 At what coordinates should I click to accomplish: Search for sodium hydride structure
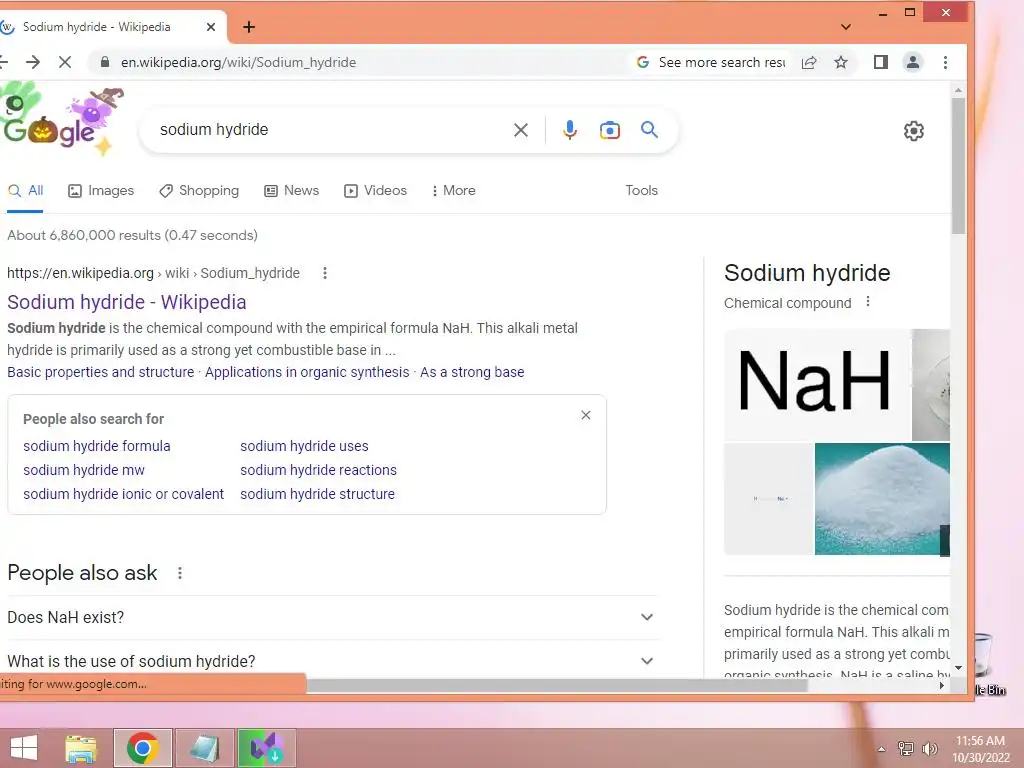click(317, 494)
